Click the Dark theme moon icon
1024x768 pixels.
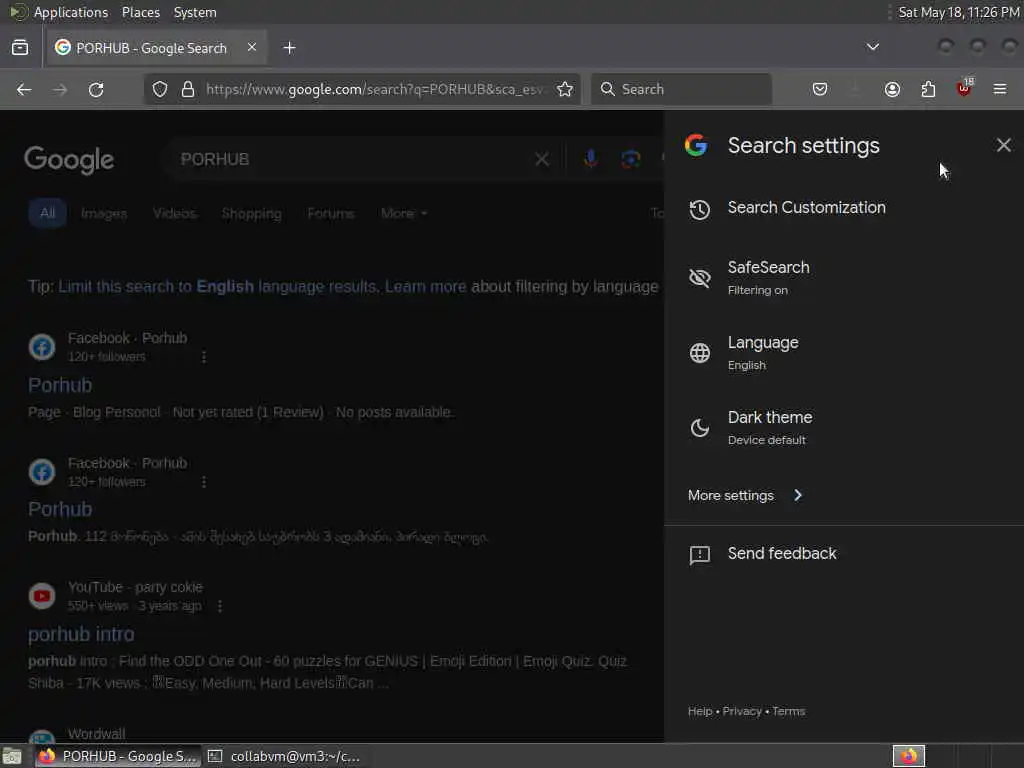point(699,428)
